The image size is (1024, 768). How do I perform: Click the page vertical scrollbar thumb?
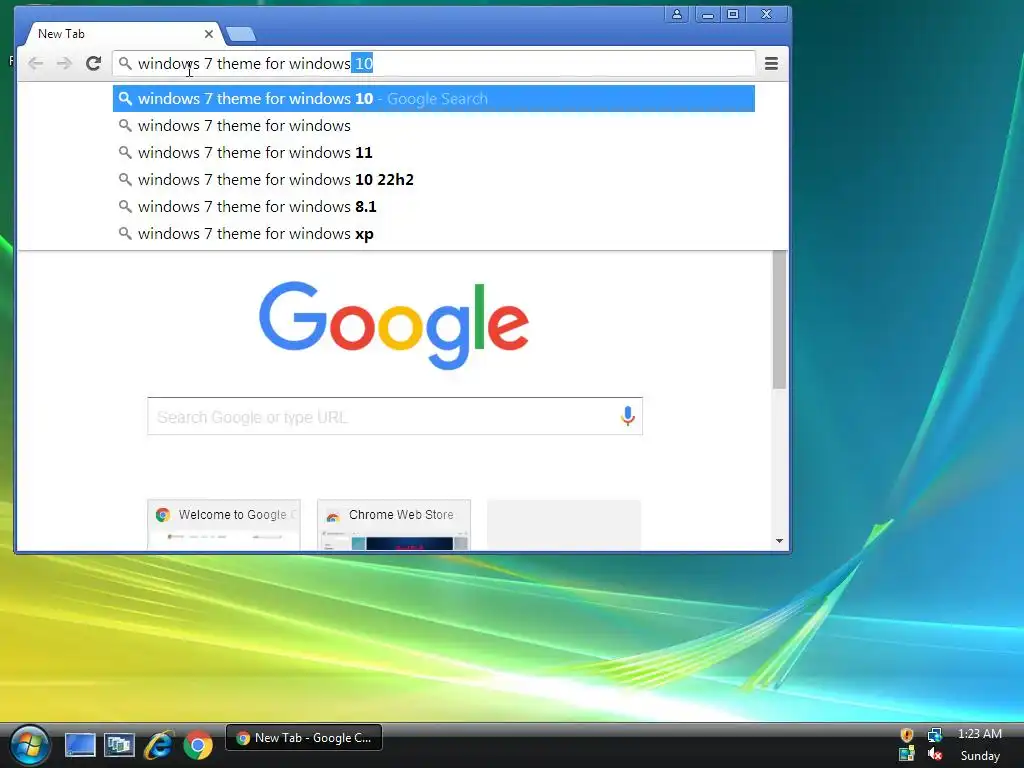coord(779,320)
